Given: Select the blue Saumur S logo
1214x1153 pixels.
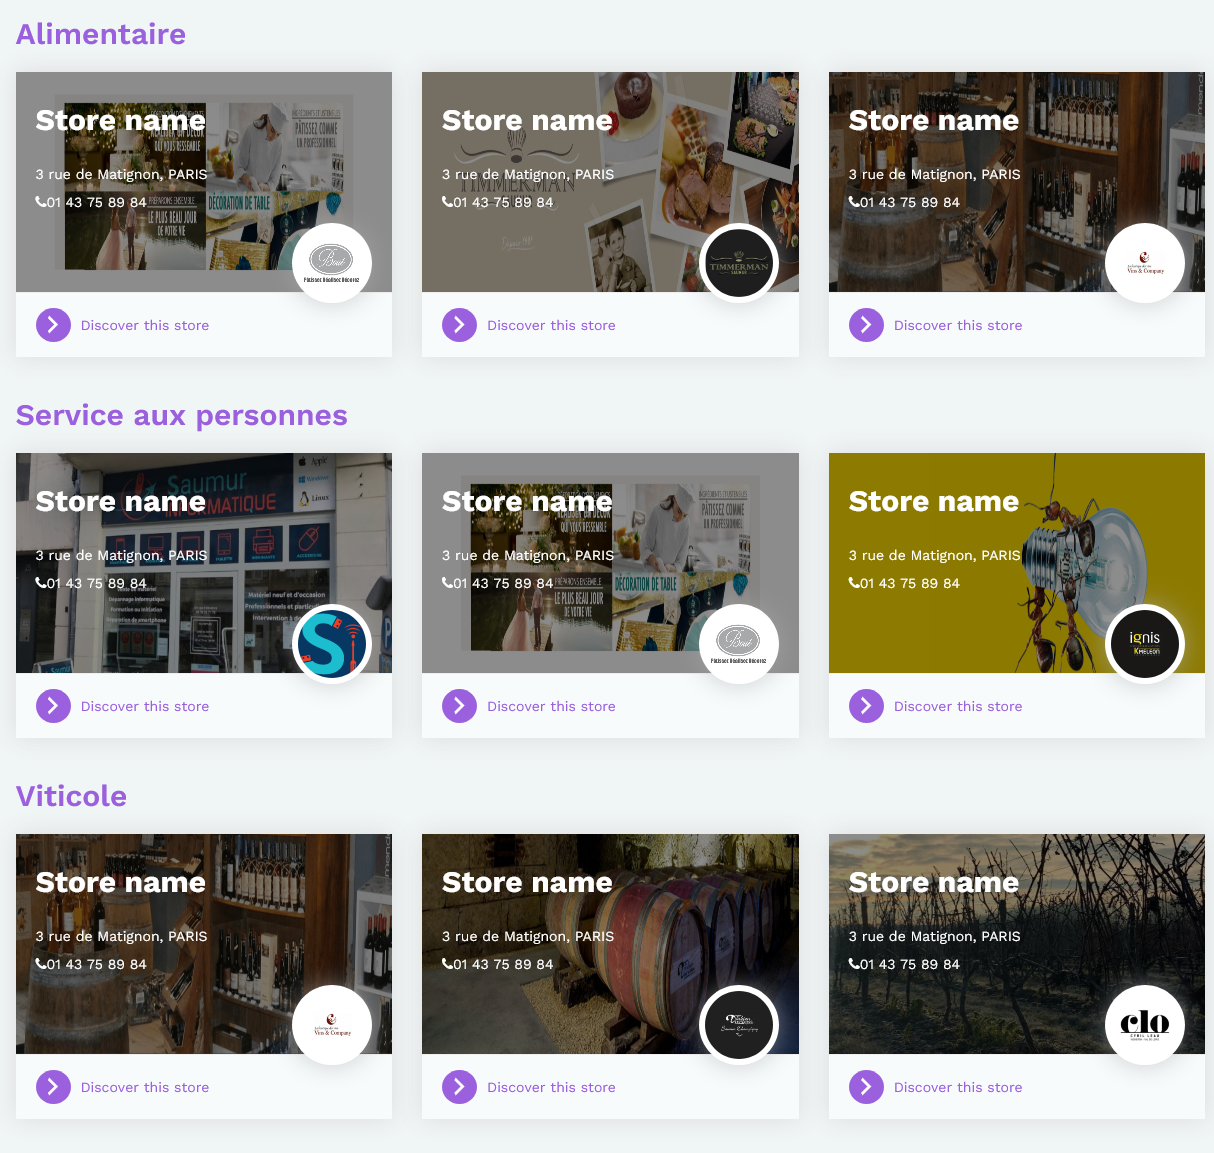Looking at the screenshot, I should 332,644.
